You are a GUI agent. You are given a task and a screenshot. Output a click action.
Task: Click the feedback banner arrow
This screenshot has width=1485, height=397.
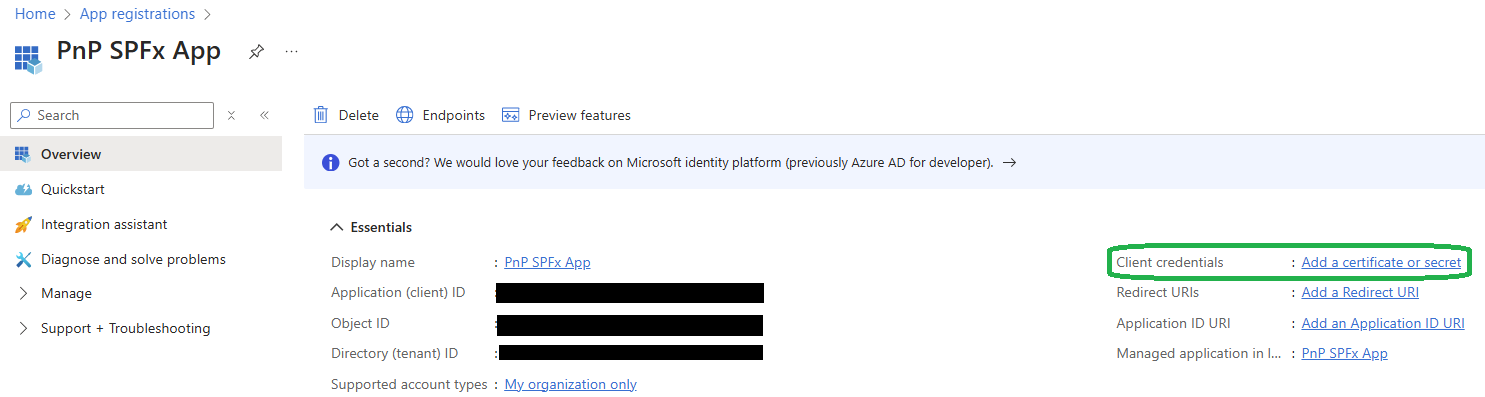(x=1009, y=162)
